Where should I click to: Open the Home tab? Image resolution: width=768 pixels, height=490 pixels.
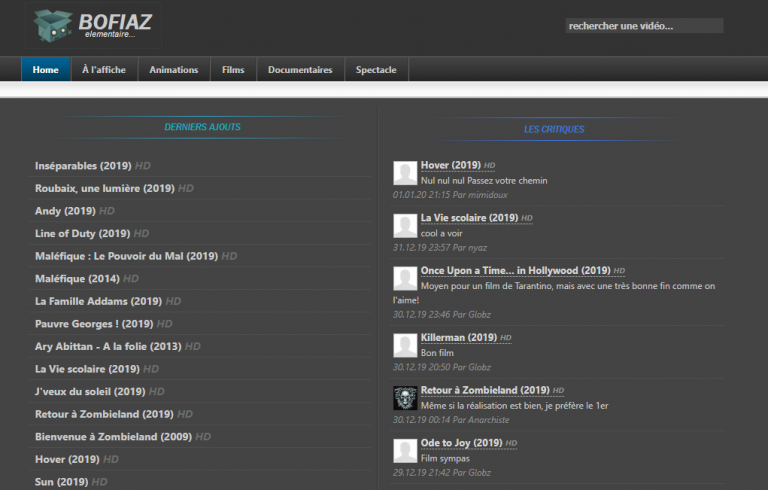click(x=46, y=70)
